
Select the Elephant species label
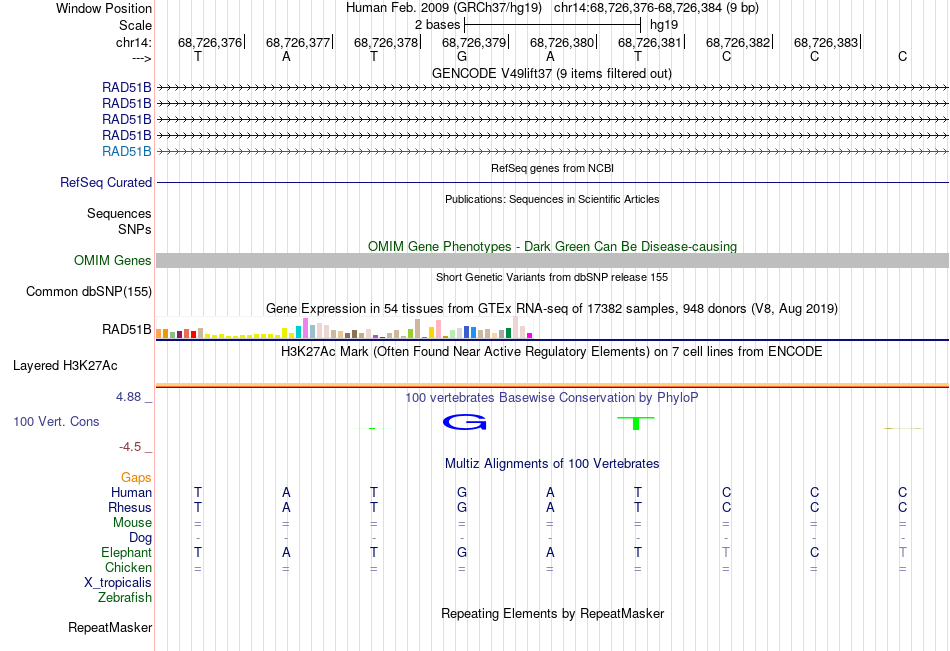[x=126, y=552]
